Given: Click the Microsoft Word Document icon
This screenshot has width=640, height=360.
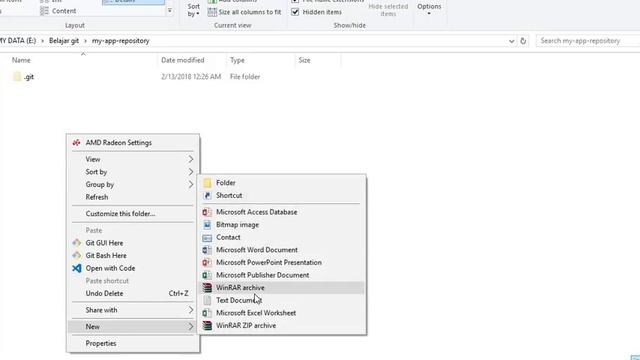Looking at the screenshot, I should (207, 250).
